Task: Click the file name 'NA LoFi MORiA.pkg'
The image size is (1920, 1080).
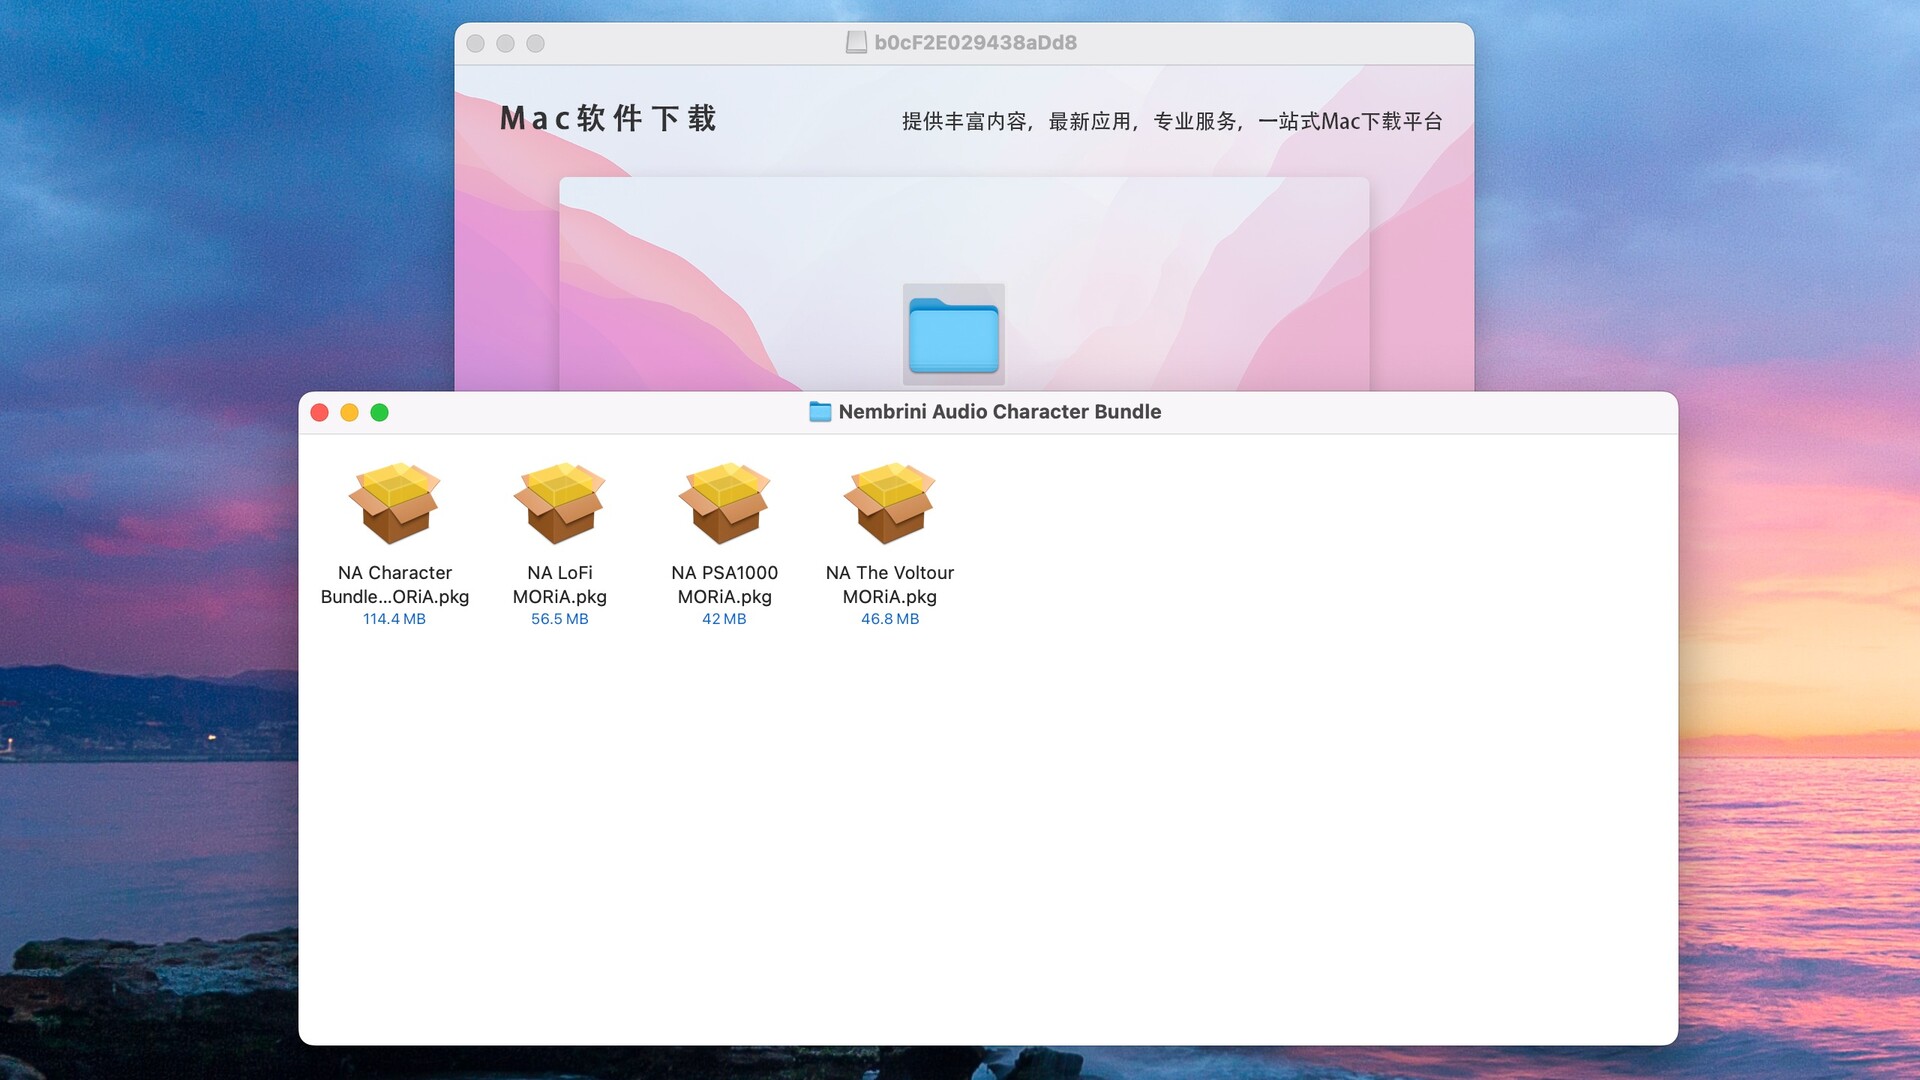Action: coord(559,585)
